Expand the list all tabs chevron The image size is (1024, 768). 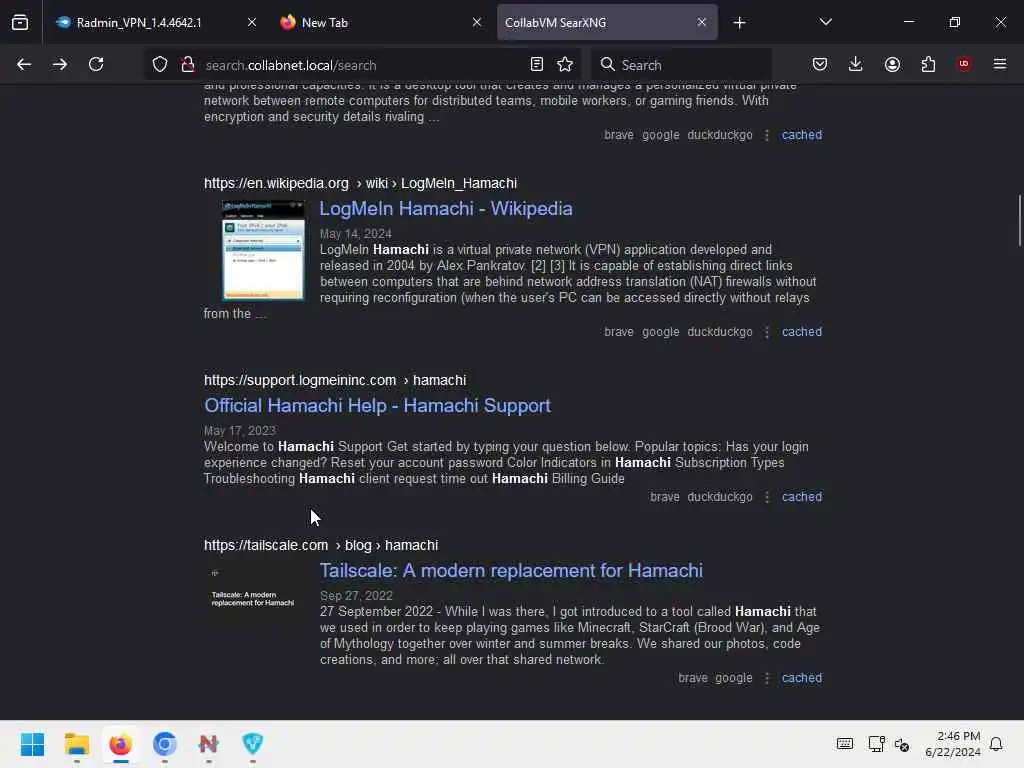pyautogui.click(x=826, y=22)
